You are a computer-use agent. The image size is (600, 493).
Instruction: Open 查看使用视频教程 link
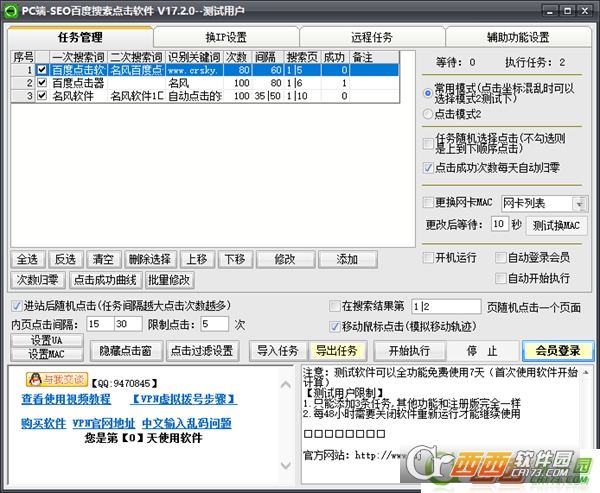tap(66, 399)
